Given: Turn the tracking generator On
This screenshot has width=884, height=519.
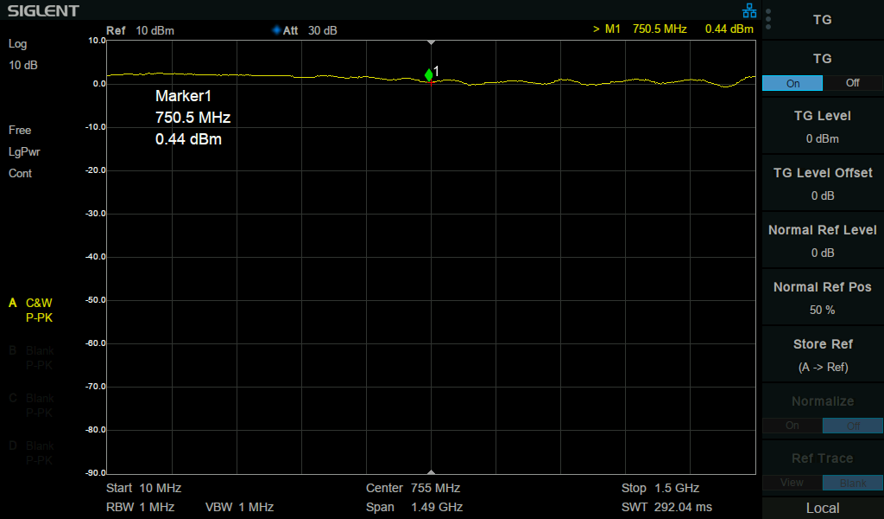Looking at the screenshot, I should [793, 83].
